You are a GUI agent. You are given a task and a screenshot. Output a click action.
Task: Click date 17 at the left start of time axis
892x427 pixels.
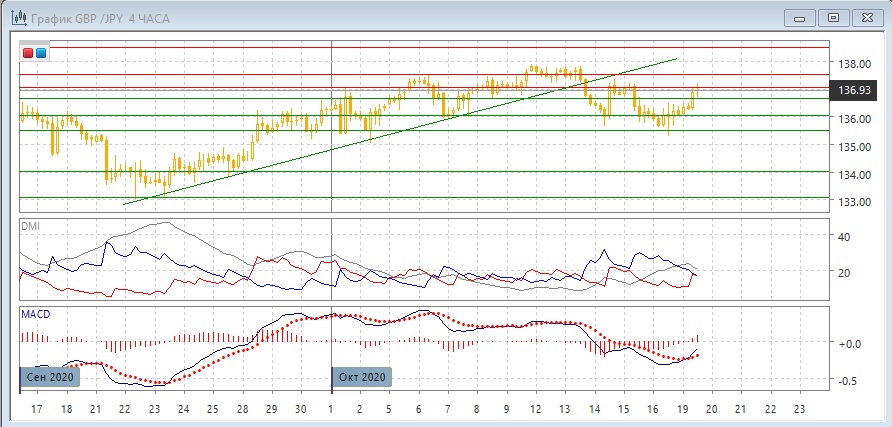pyautogui.click(x=36, y=410)
